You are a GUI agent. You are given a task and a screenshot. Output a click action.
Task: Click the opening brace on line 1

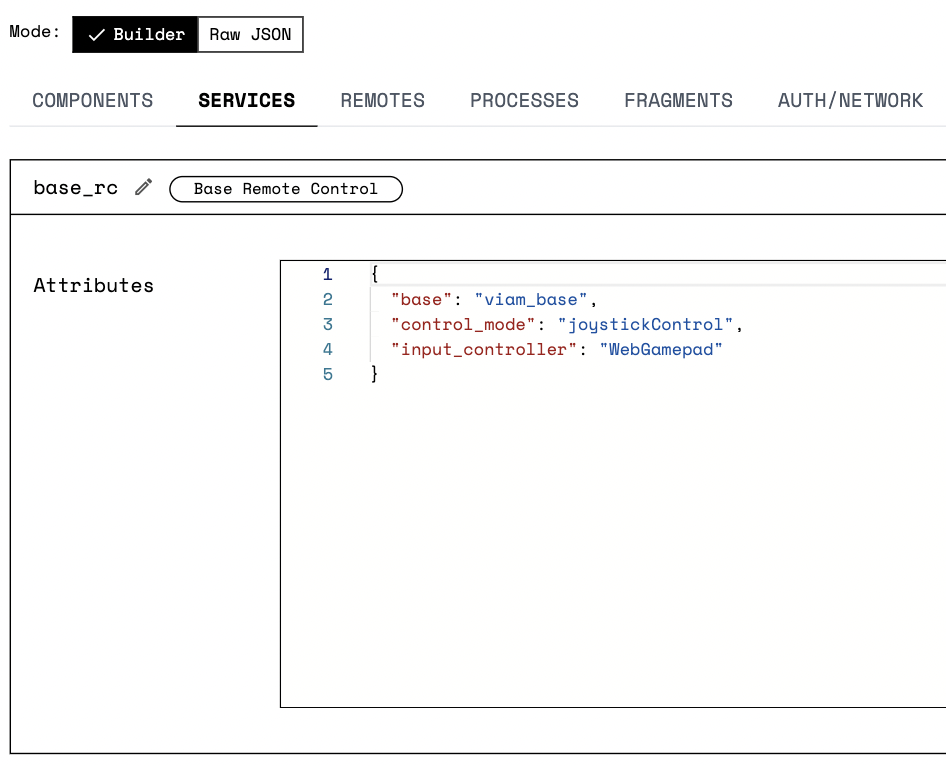click(x=375, y=273)
